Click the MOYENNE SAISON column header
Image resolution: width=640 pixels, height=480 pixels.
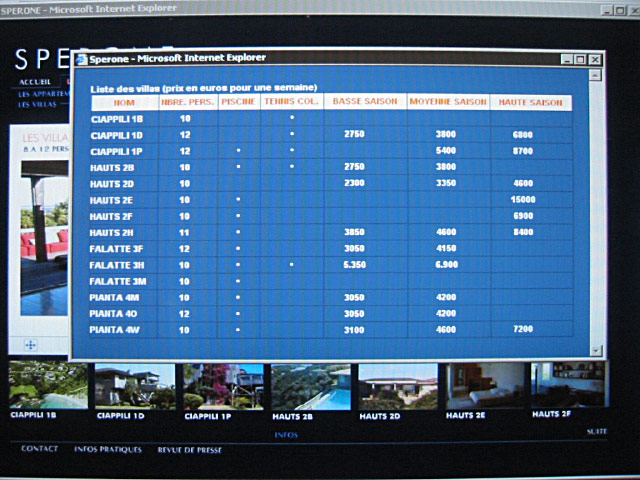(x=448, y=102)
